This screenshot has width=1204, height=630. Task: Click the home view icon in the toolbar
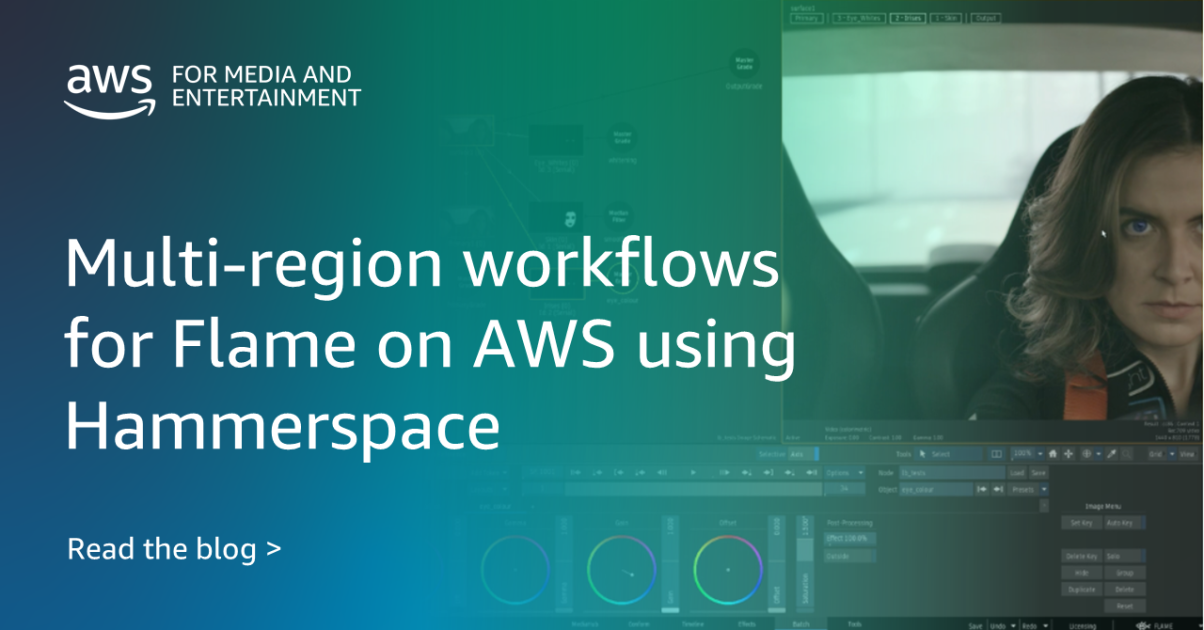pos(1052,453)
